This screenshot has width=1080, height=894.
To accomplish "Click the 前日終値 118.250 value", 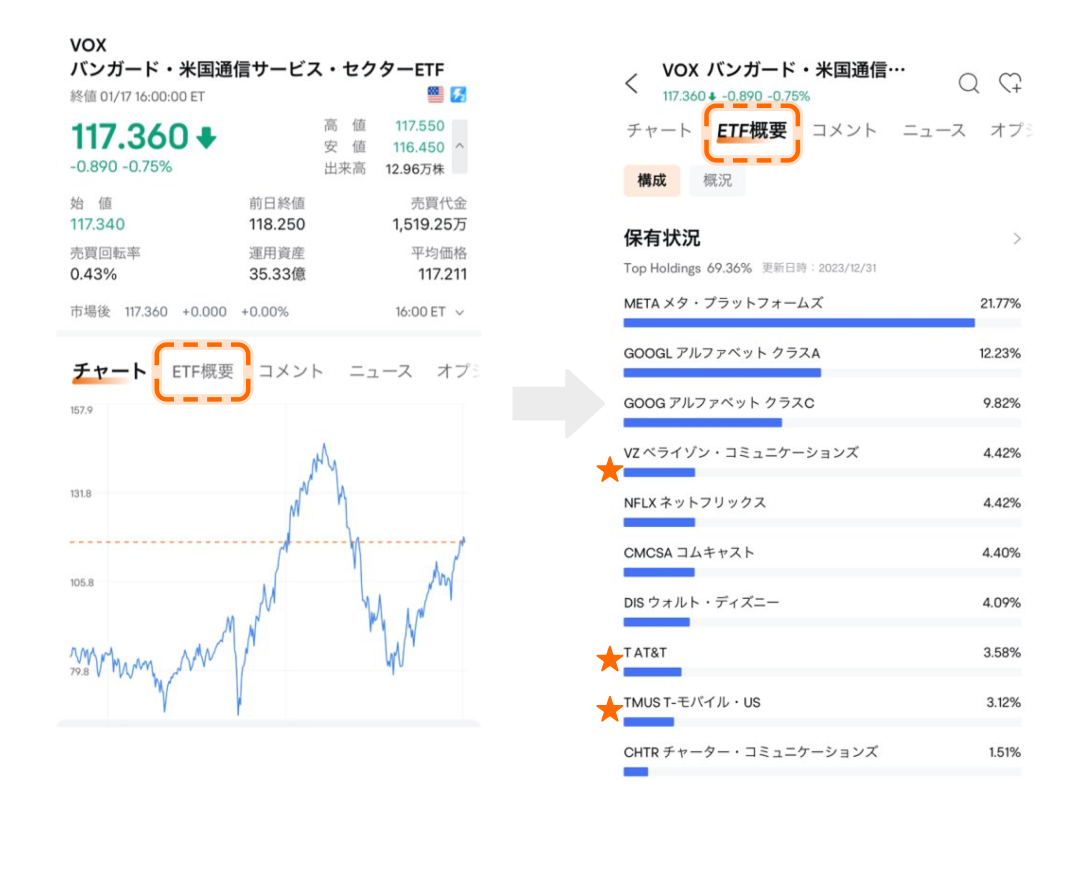I will 277,224.
